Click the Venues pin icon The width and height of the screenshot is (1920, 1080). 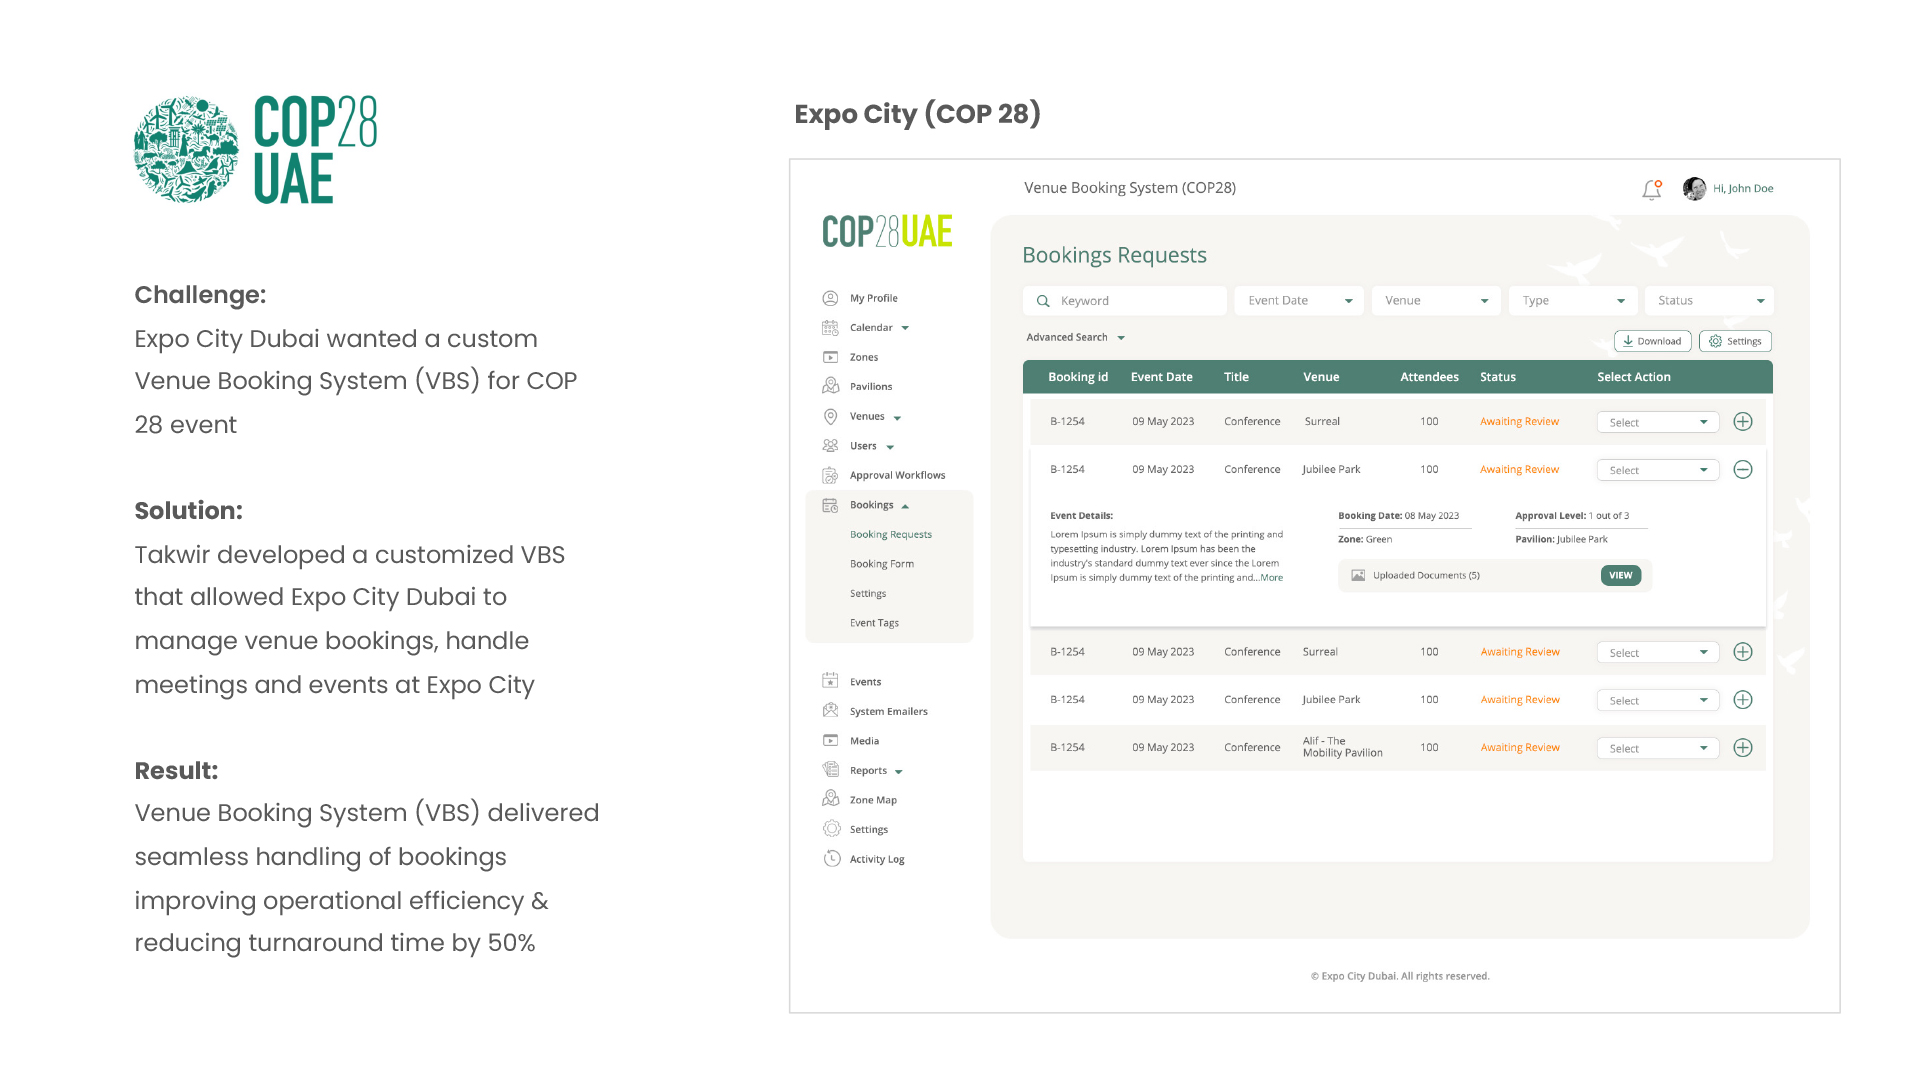point(830,416)
